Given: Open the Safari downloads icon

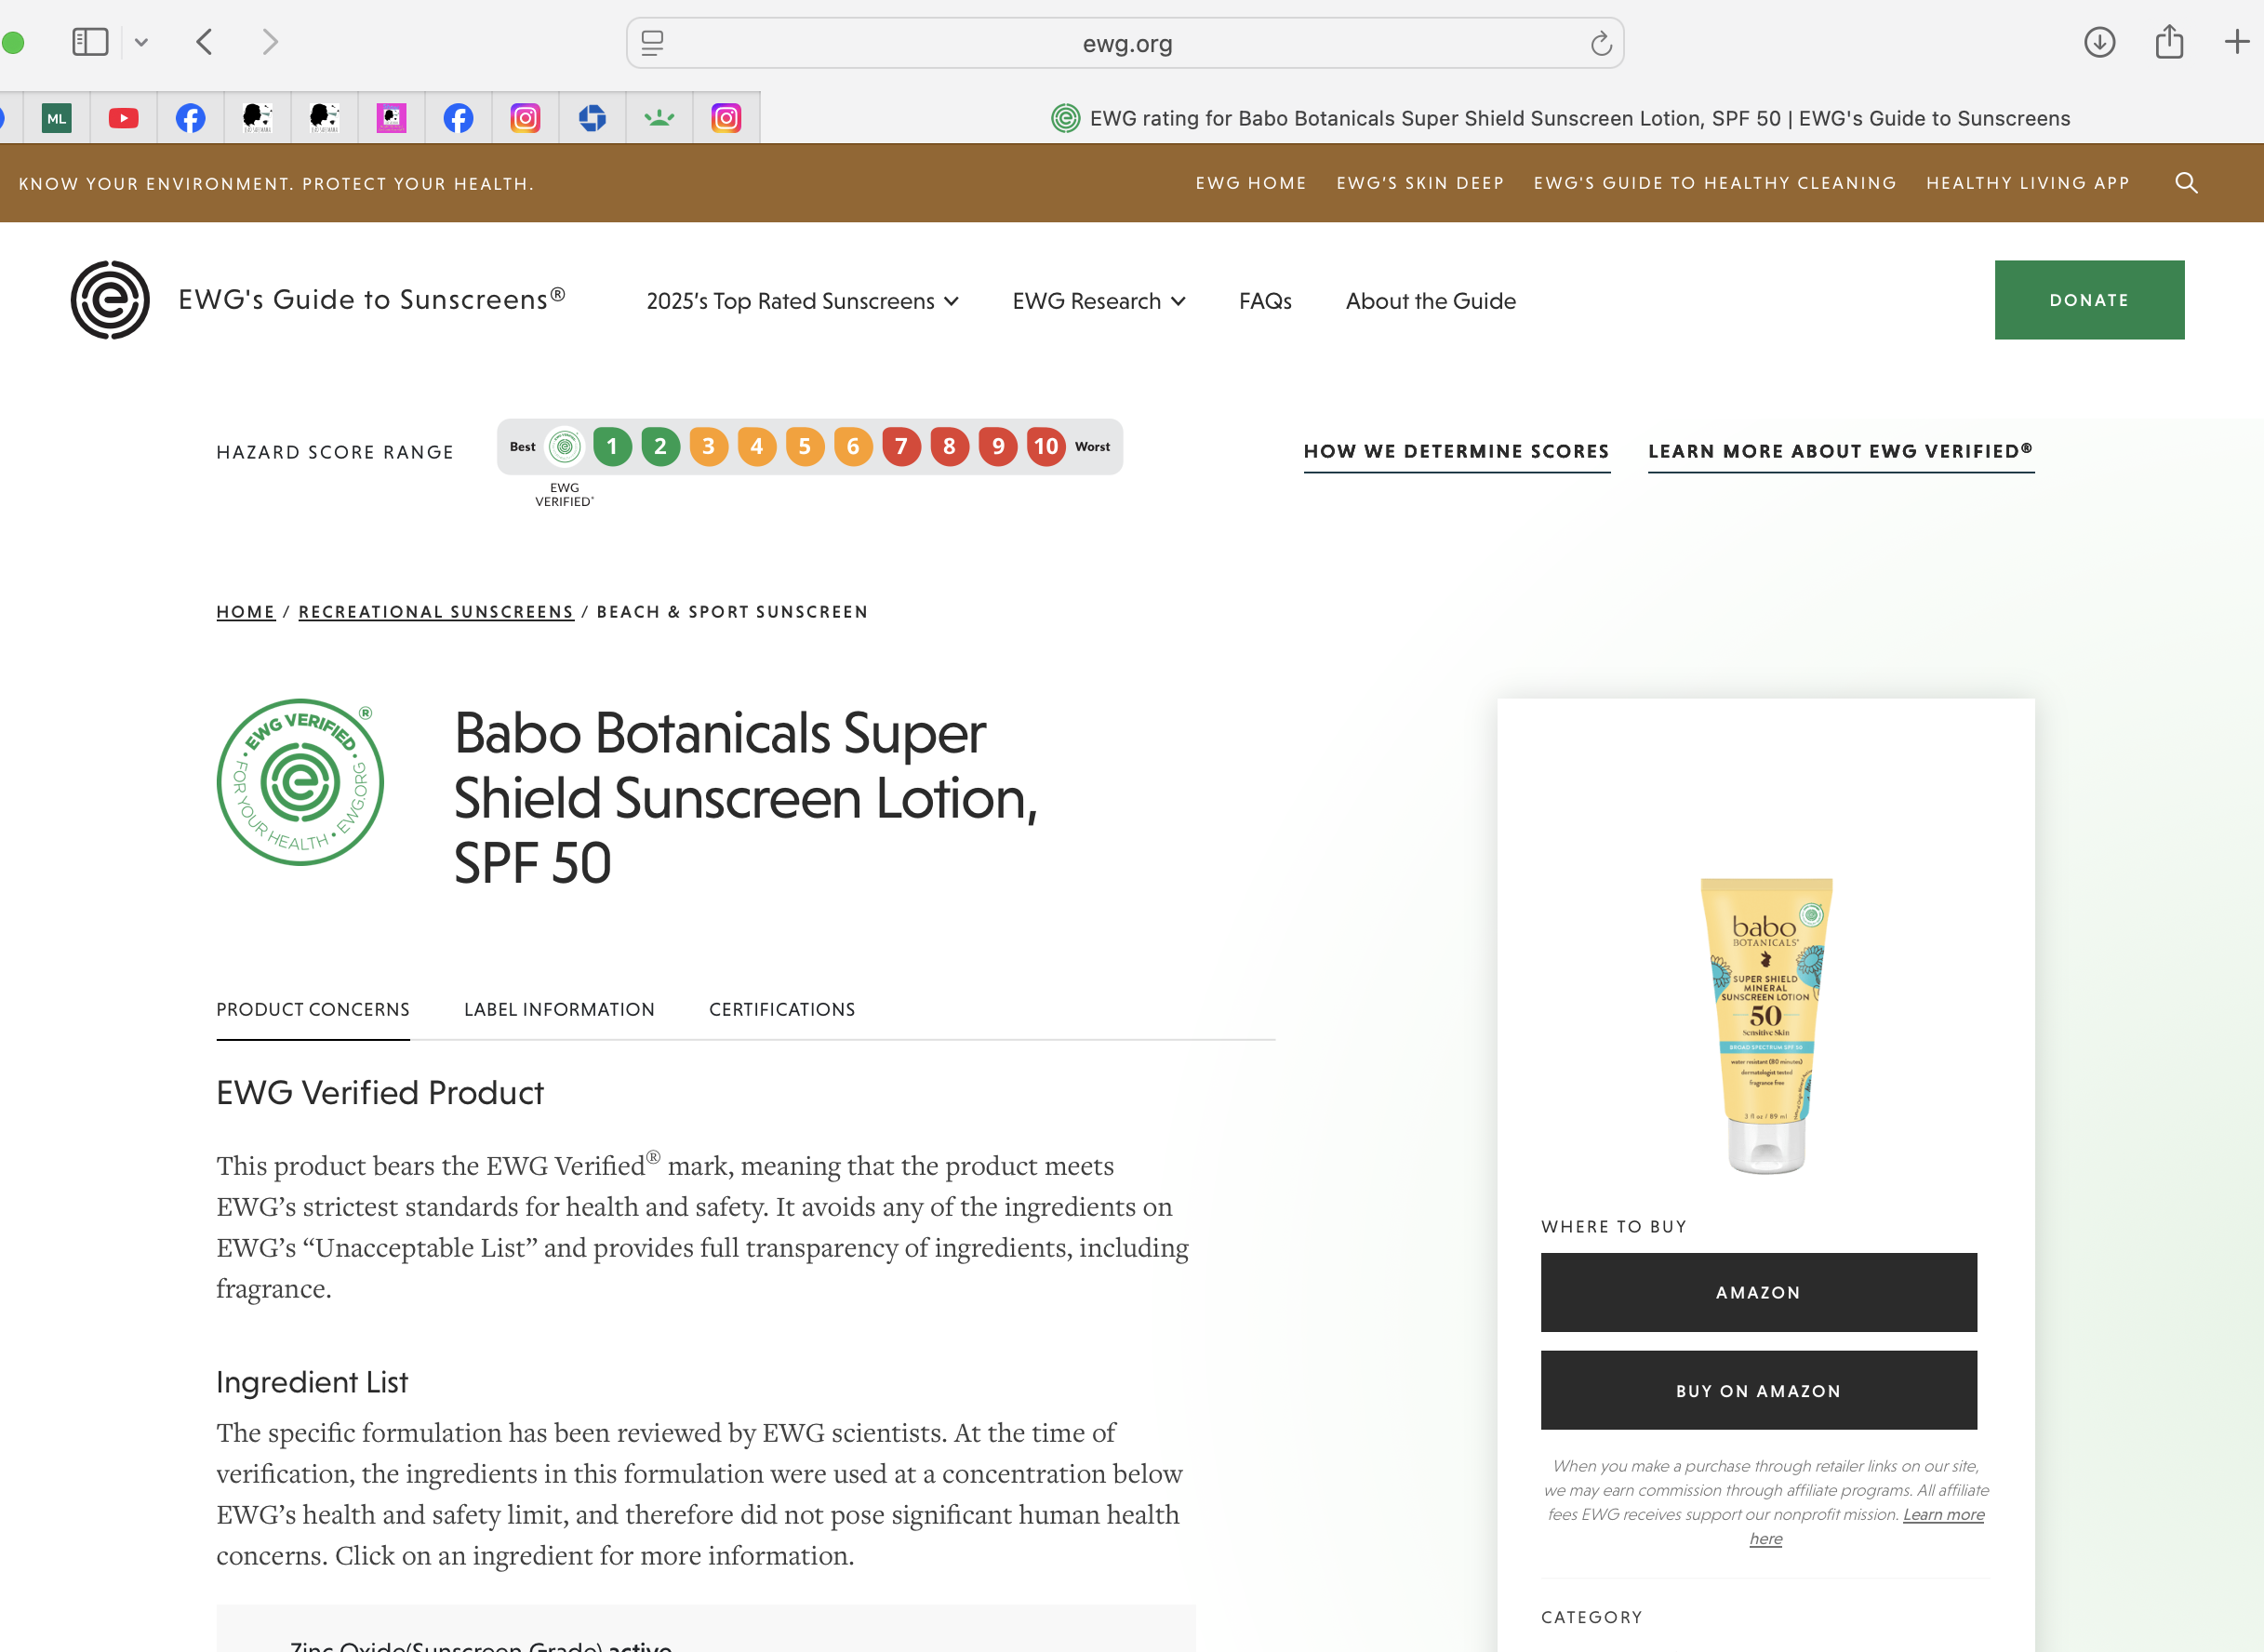Looking at the screenshot, I should [2099, 42].
